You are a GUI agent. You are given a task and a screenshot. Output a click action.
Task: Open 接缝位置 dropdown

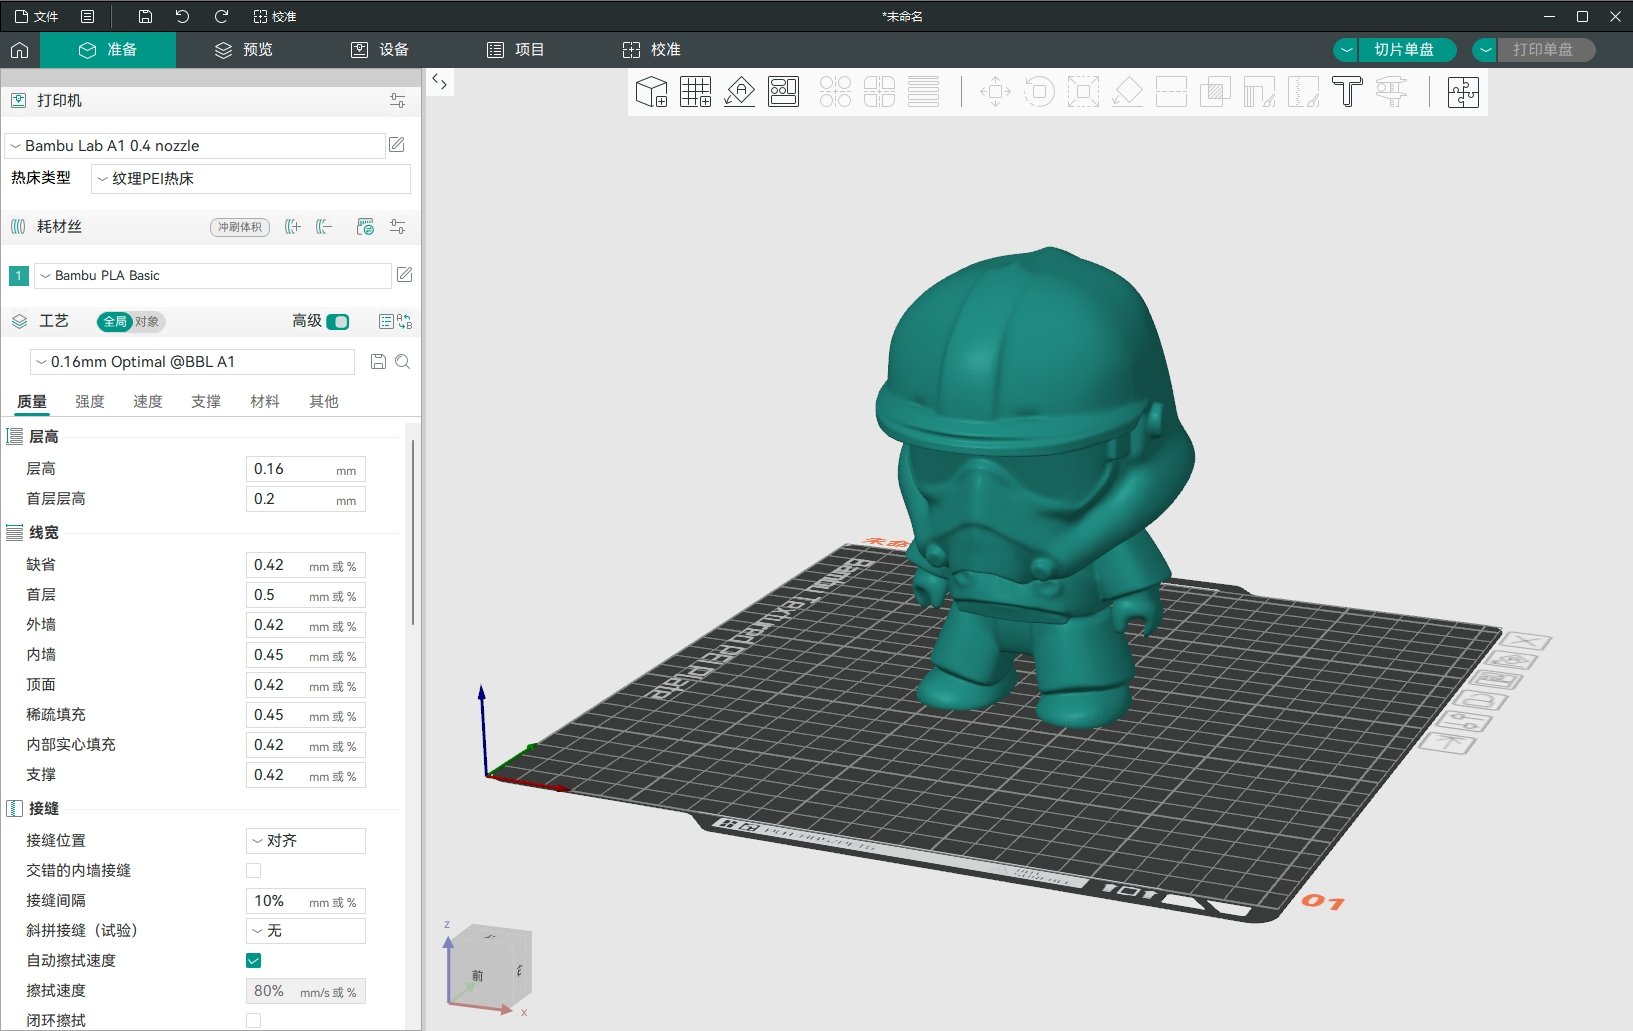pos(306,841)
